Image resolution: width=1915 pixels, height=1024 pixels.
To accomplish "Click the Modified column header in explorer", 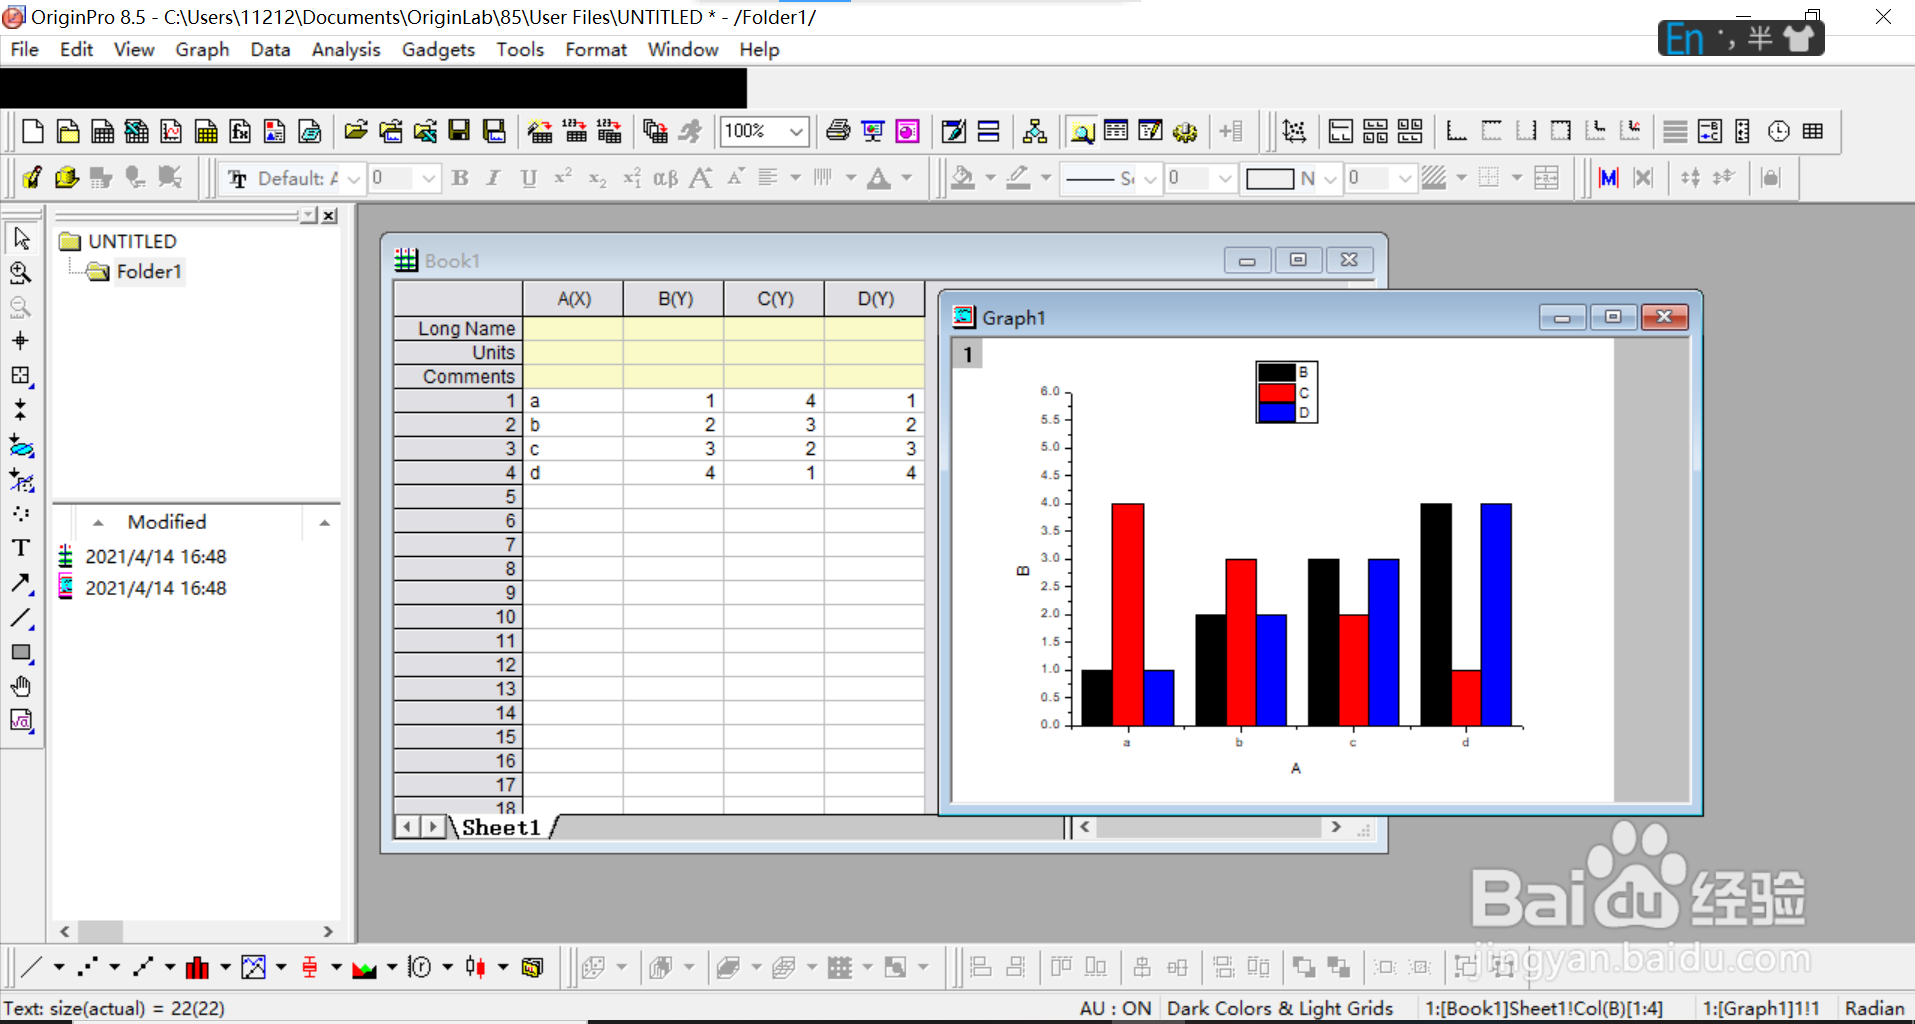I will click(166, 522).
